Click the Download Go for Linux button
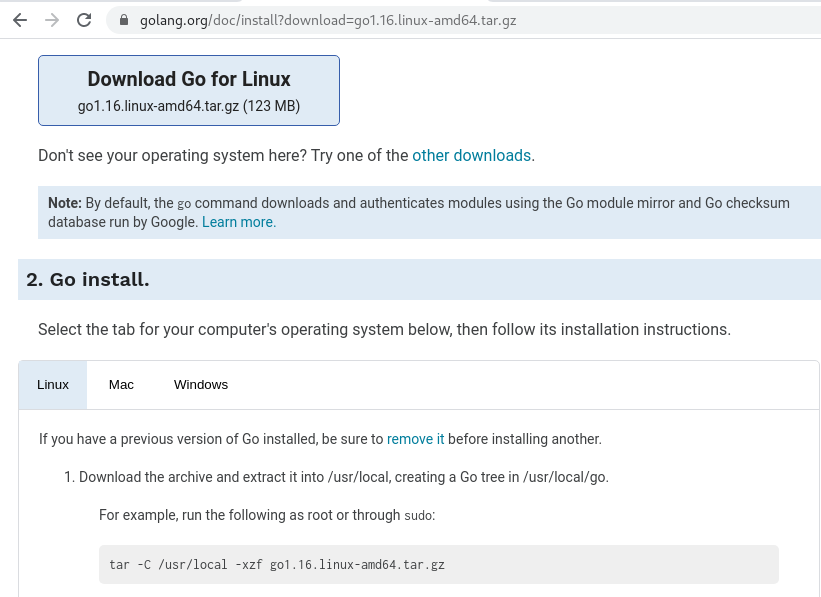This screenshot has height=597, width=821. pyautogui.click(x=189, y=91)
